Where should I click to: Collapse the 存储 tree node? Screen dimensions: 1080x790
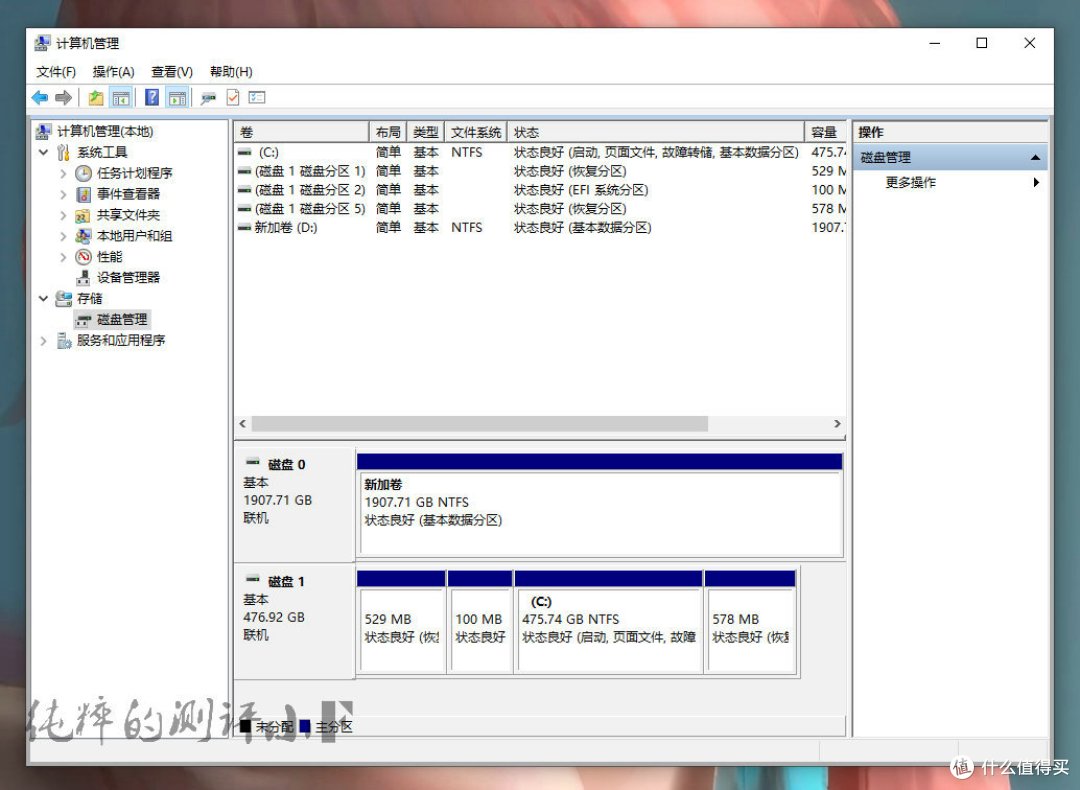43,298
